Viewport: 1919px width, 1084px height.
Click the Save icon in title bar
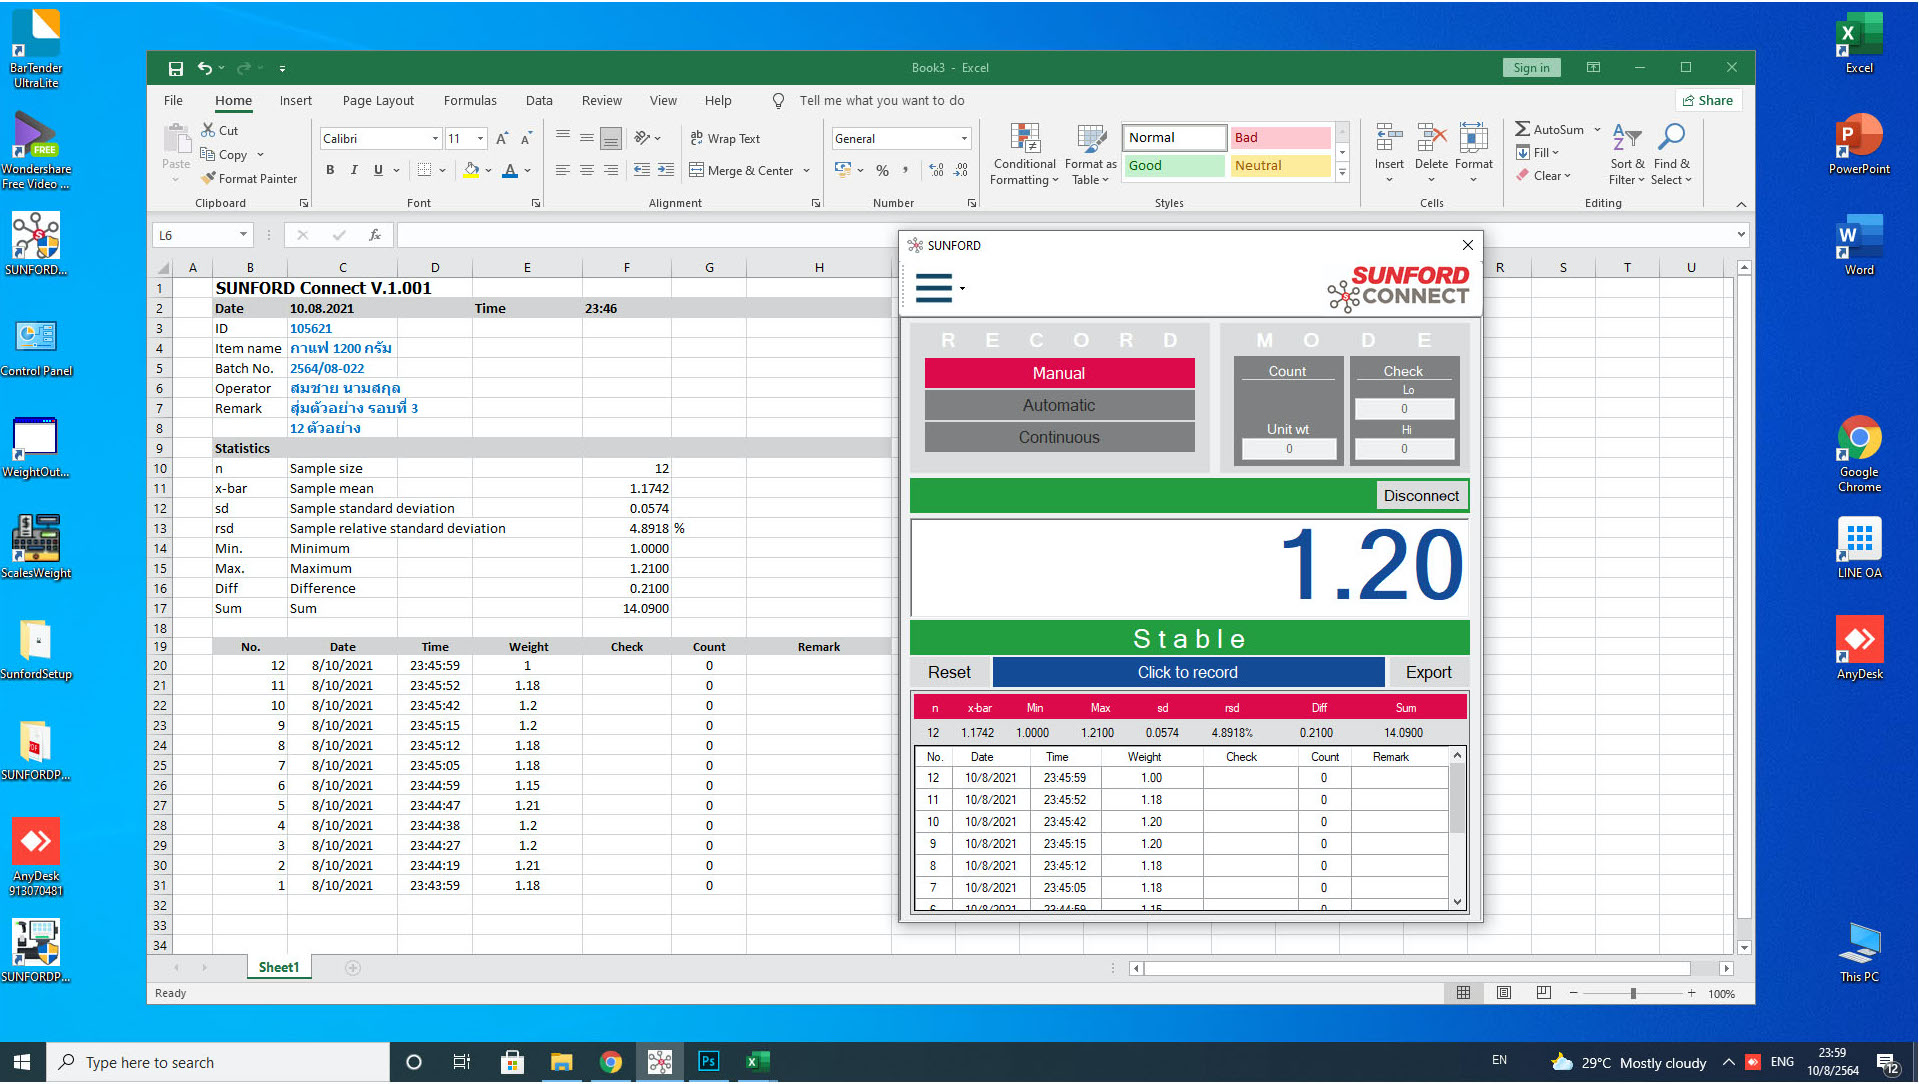pyautogui.click(x=176, y=68)
